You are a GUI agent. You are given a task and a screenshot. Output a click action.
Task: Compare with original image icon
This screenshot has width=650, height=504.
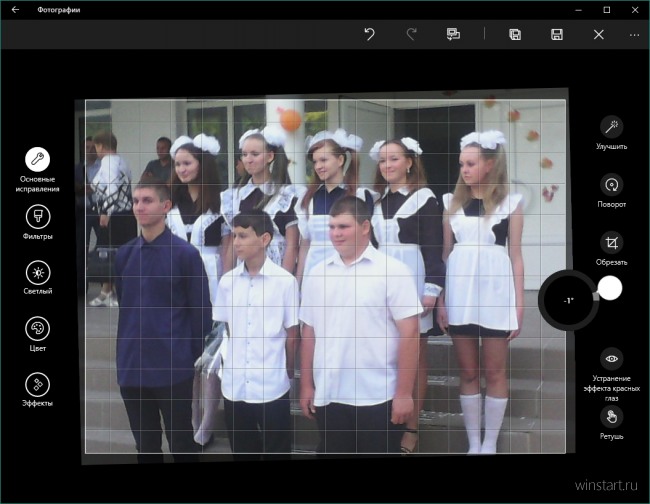coord(453,34)
